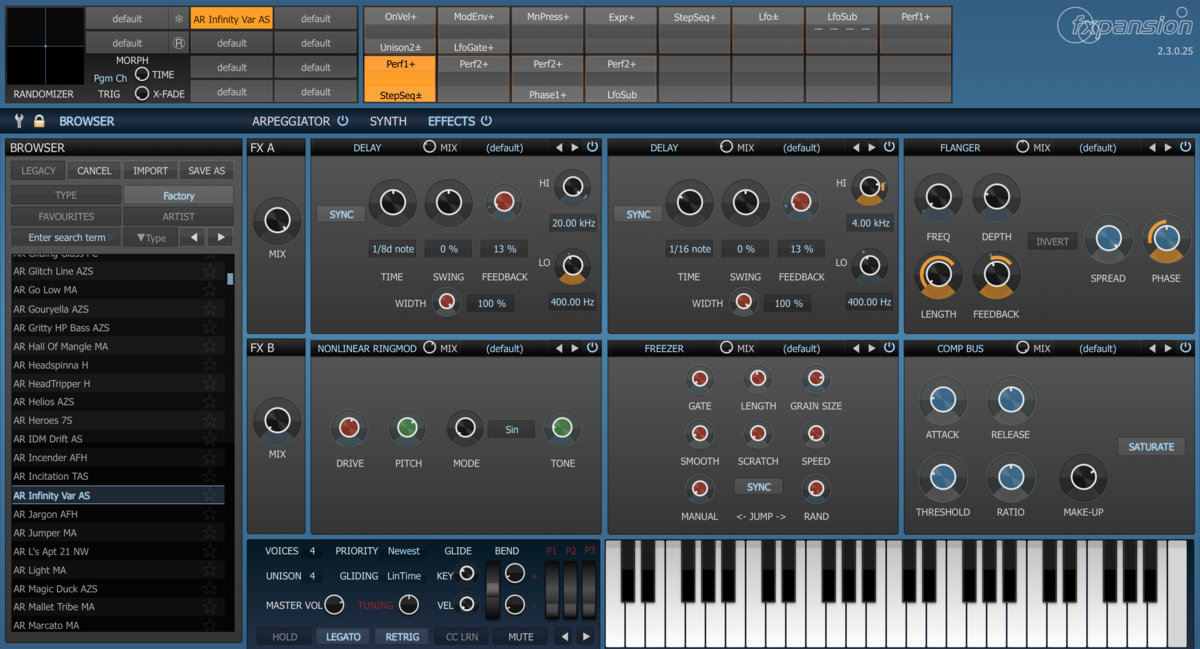Click the snowflake freeze icon
The width and height of the screenshot is (1200, 649).
[x=178, y=19]
